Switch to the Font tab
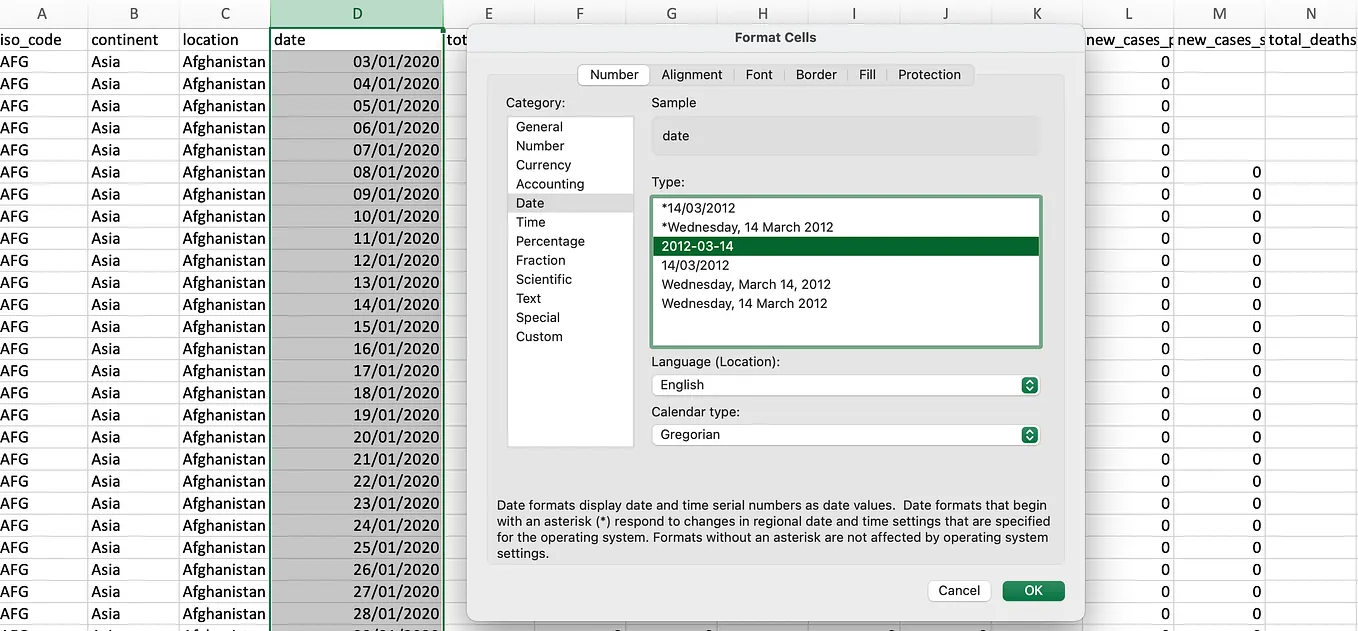 (759, 75)
